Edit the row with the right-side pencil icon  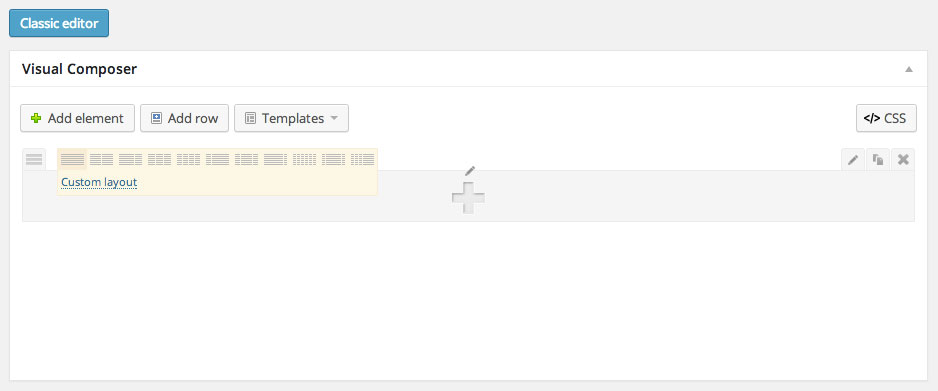853,160
